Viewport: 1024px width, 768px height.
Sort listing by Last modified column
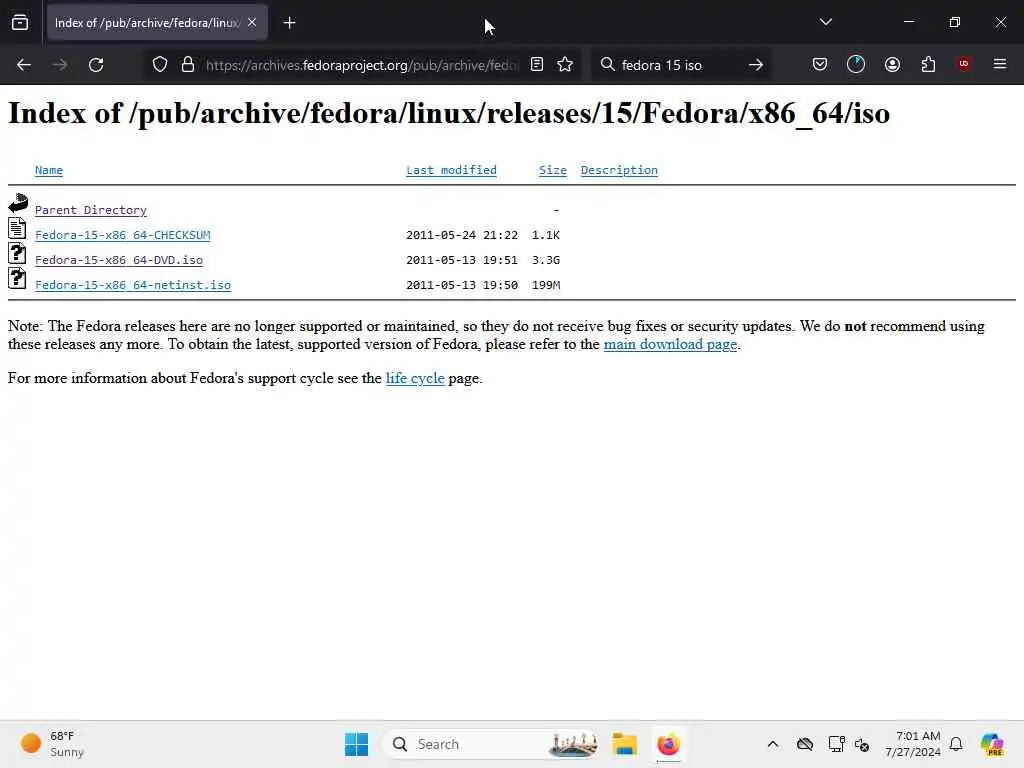pyautogui.click(x=451, y=170)
